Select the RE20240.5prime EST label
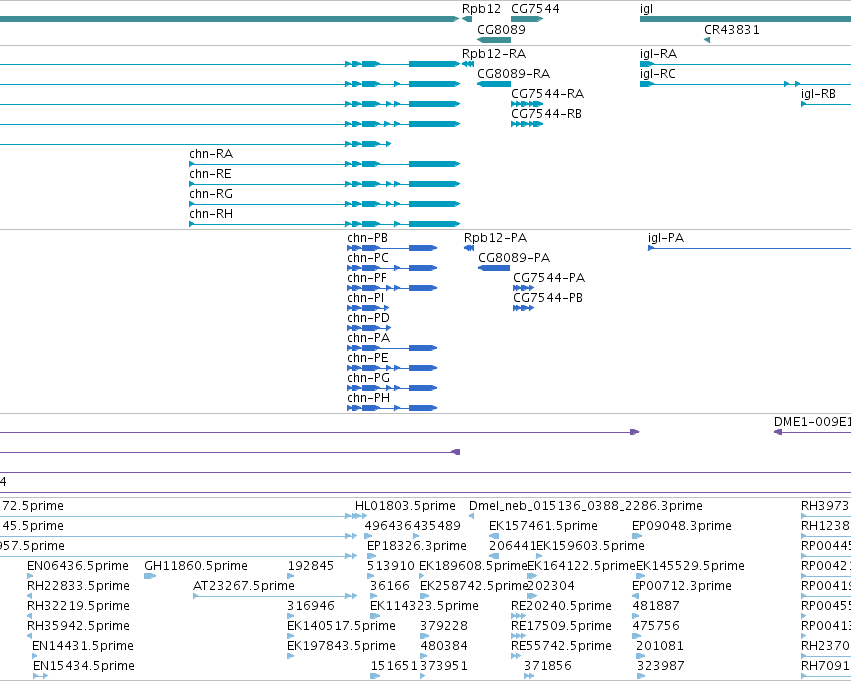This screenshot has height=681, width=851. point(561,607)
